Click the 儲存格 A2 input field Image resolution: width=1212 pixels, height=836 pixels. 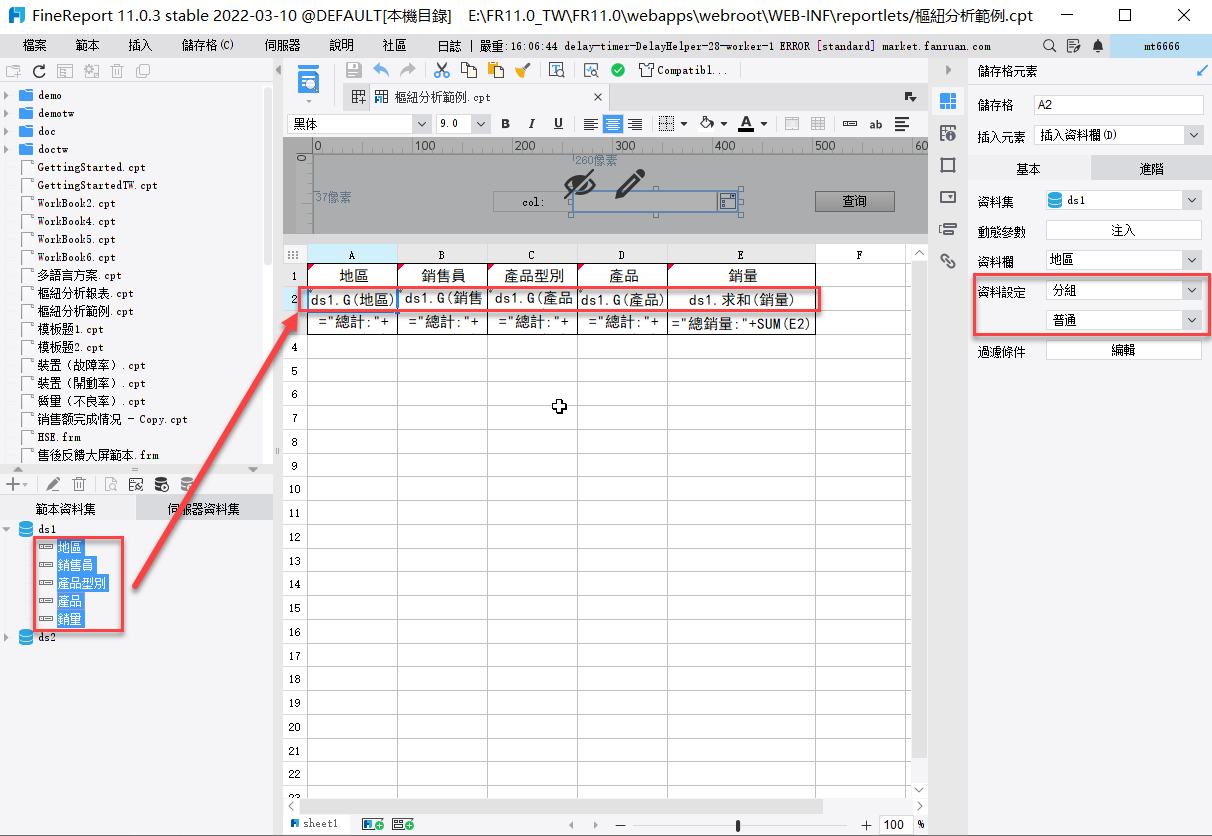coord(1118,105)
